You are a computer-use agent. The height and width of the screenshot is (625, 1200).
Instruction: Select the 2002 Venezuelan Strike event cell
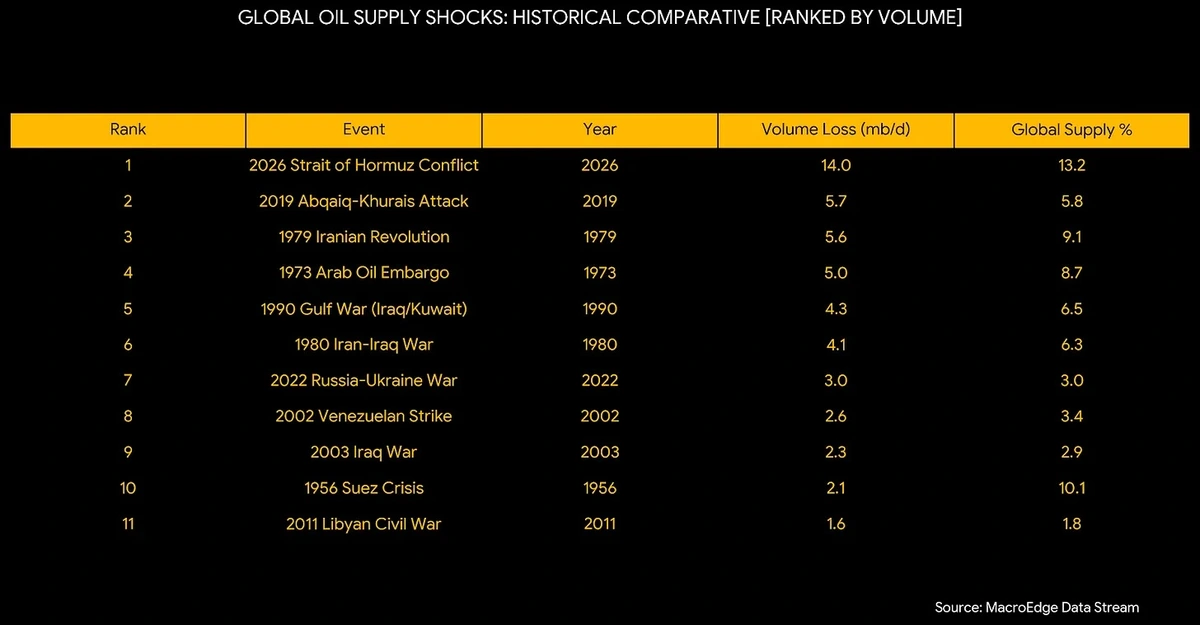pyautogui.click(x=363, y=416)
